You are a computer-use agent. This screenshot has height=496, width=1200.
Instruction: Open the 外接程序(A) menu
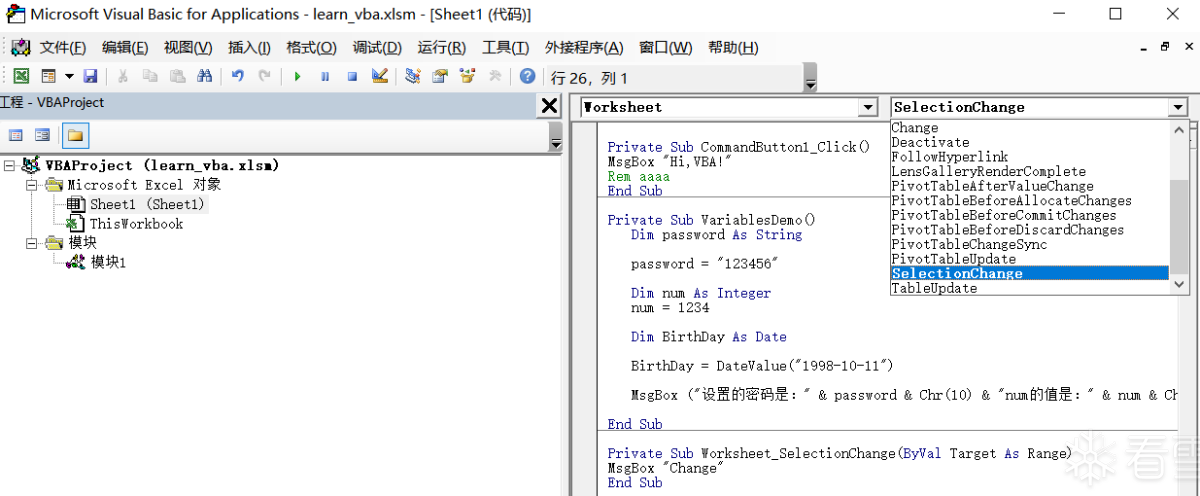(x=584, y=48)
